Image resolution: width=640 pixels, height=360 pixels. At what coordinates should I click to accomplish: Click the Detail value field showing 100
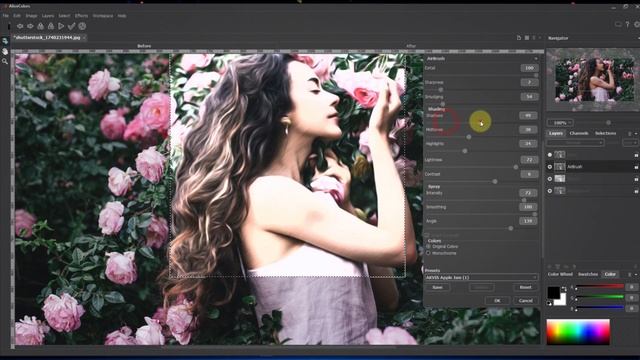pos(529,68)
